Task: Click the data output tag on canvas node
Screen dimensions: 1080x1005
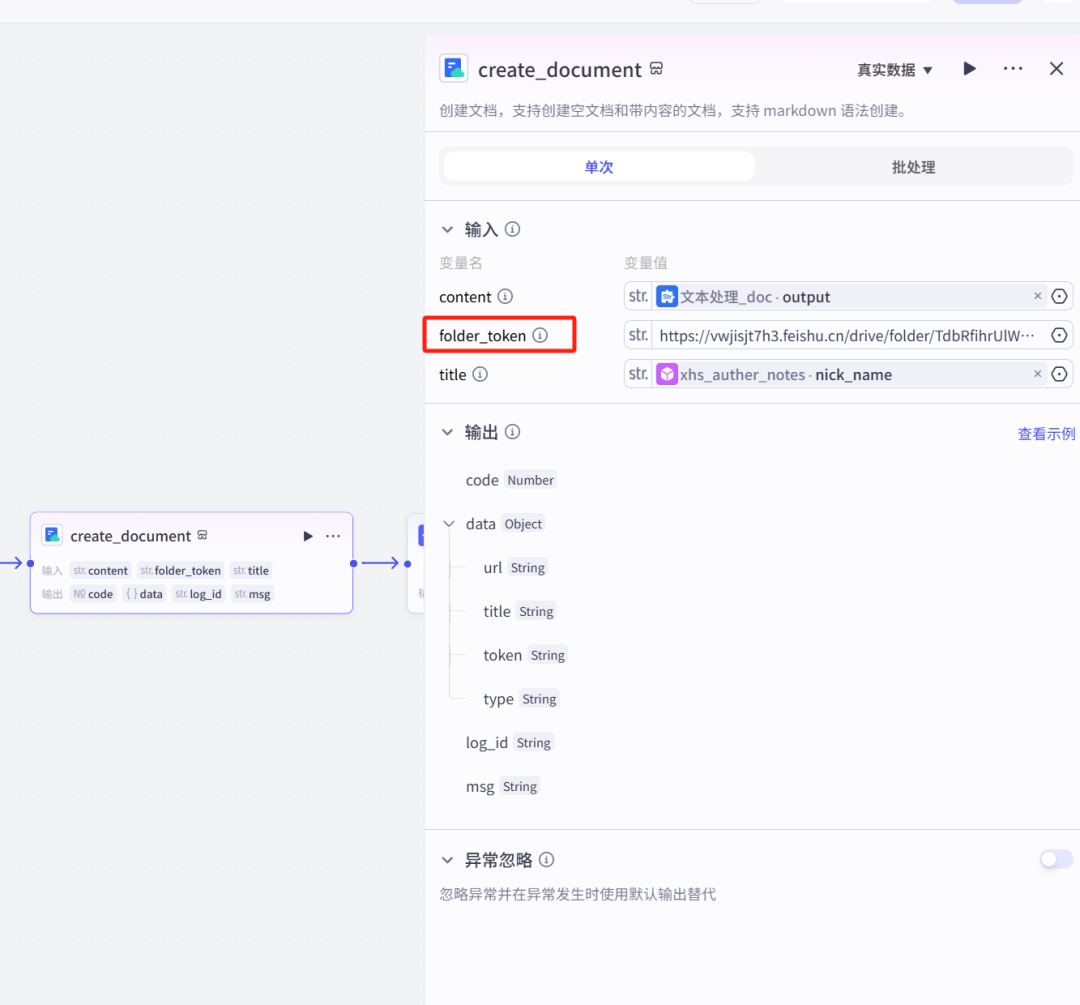Action: point(144,594)
